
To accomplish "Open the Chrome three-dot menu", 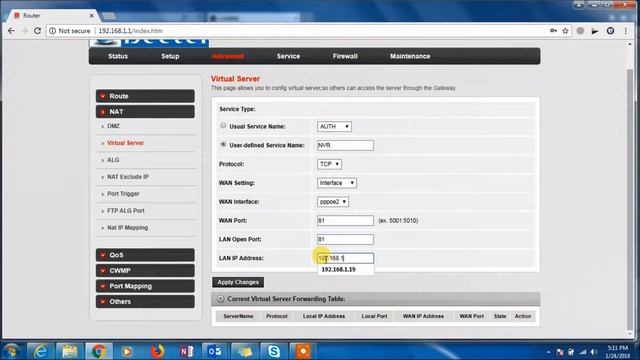I will [x=626, y=31].
